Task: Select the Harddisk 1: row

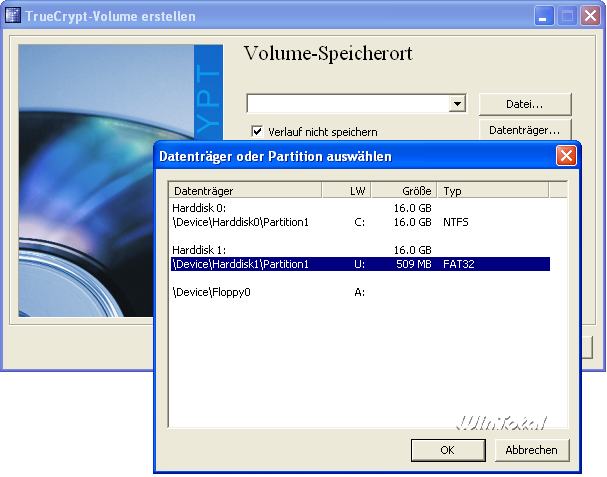Action: point(360,250)
